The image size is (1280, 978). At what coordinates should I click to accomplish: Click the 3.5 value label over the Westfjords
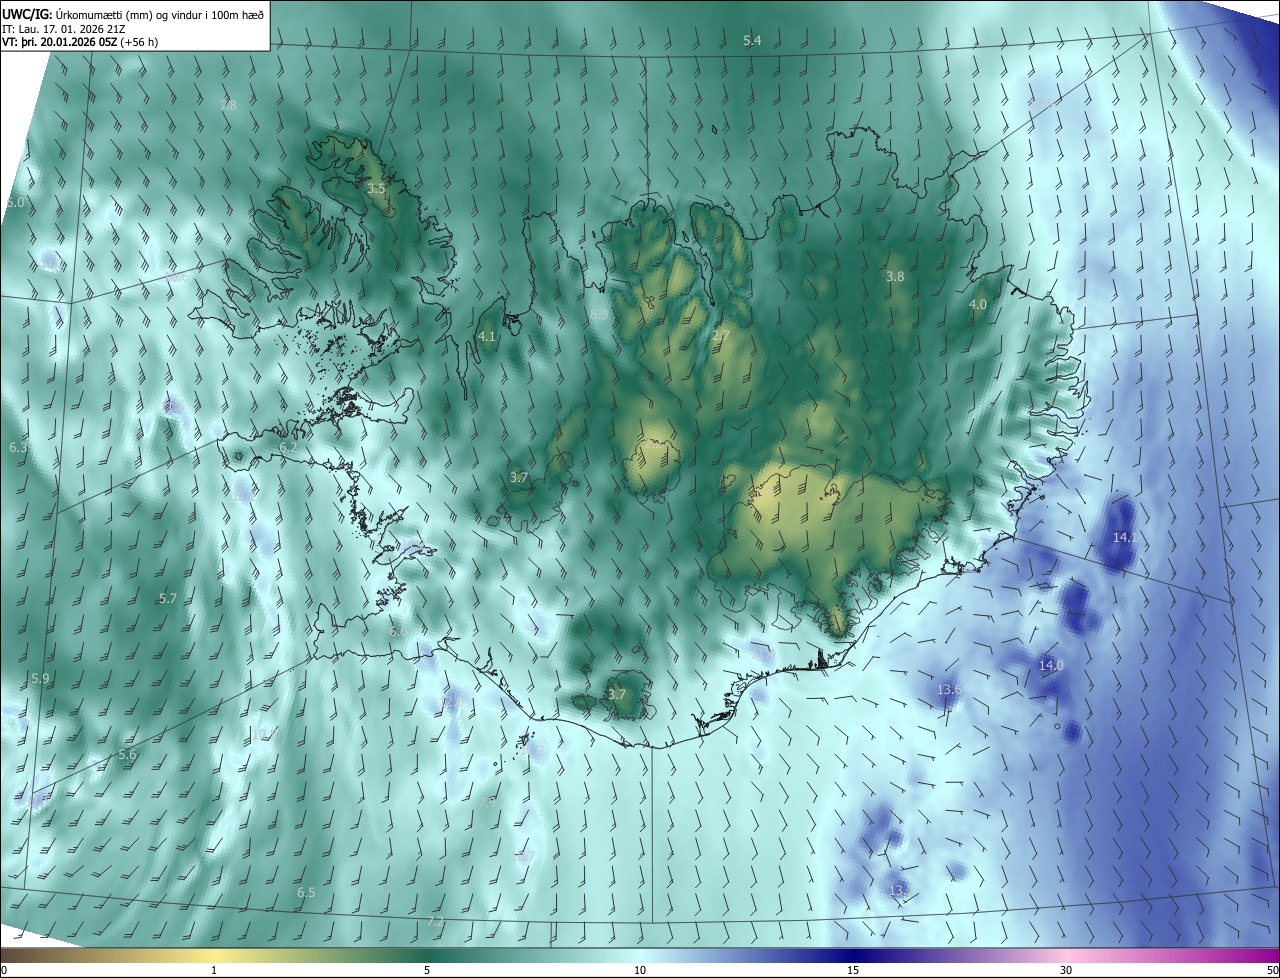[x=376, y=188]
